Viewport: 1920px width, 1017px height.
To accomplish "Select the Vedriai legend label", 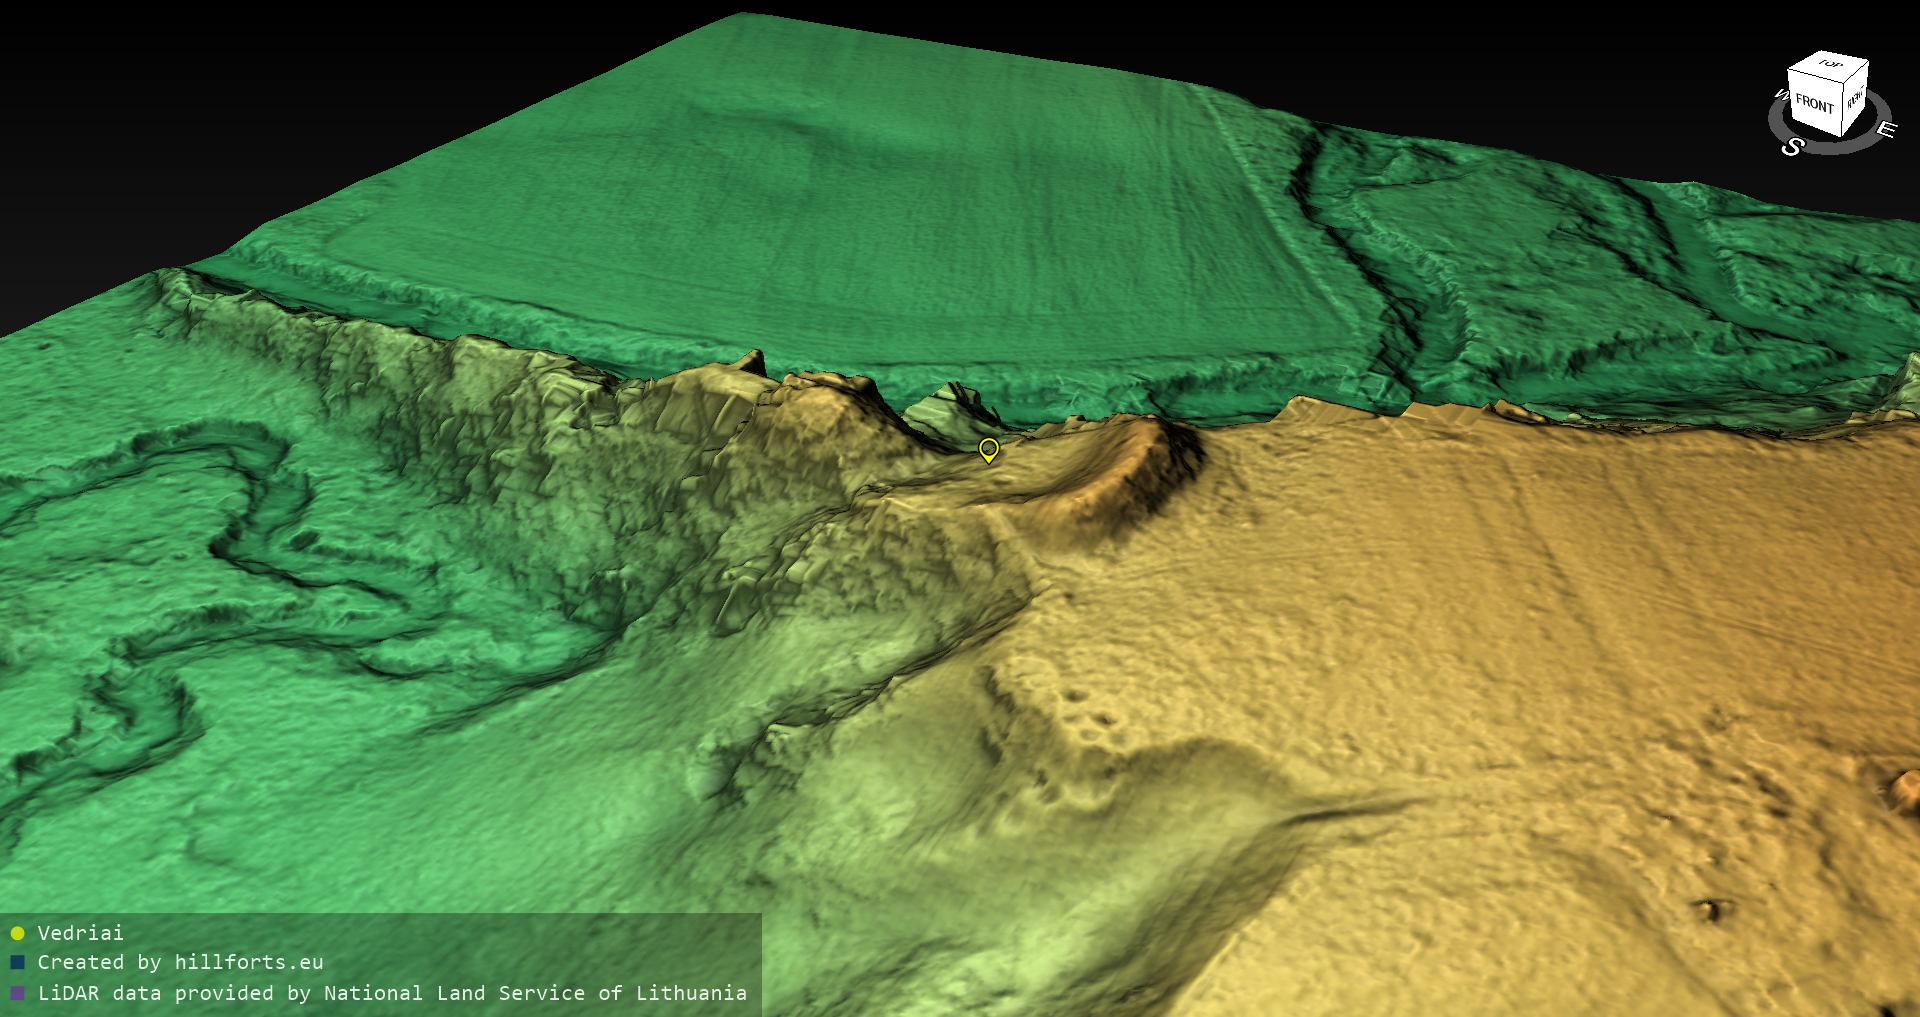I will pos(80,933).
